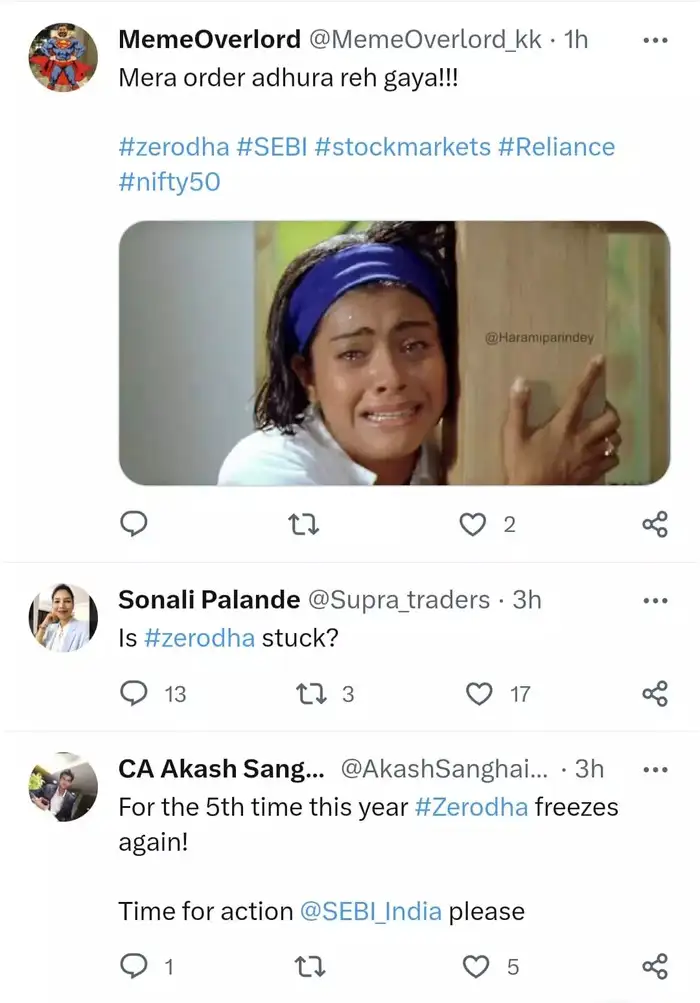Open more options on Sonali Palande's tweet
700x1003 pixels.
pos(656,600)
